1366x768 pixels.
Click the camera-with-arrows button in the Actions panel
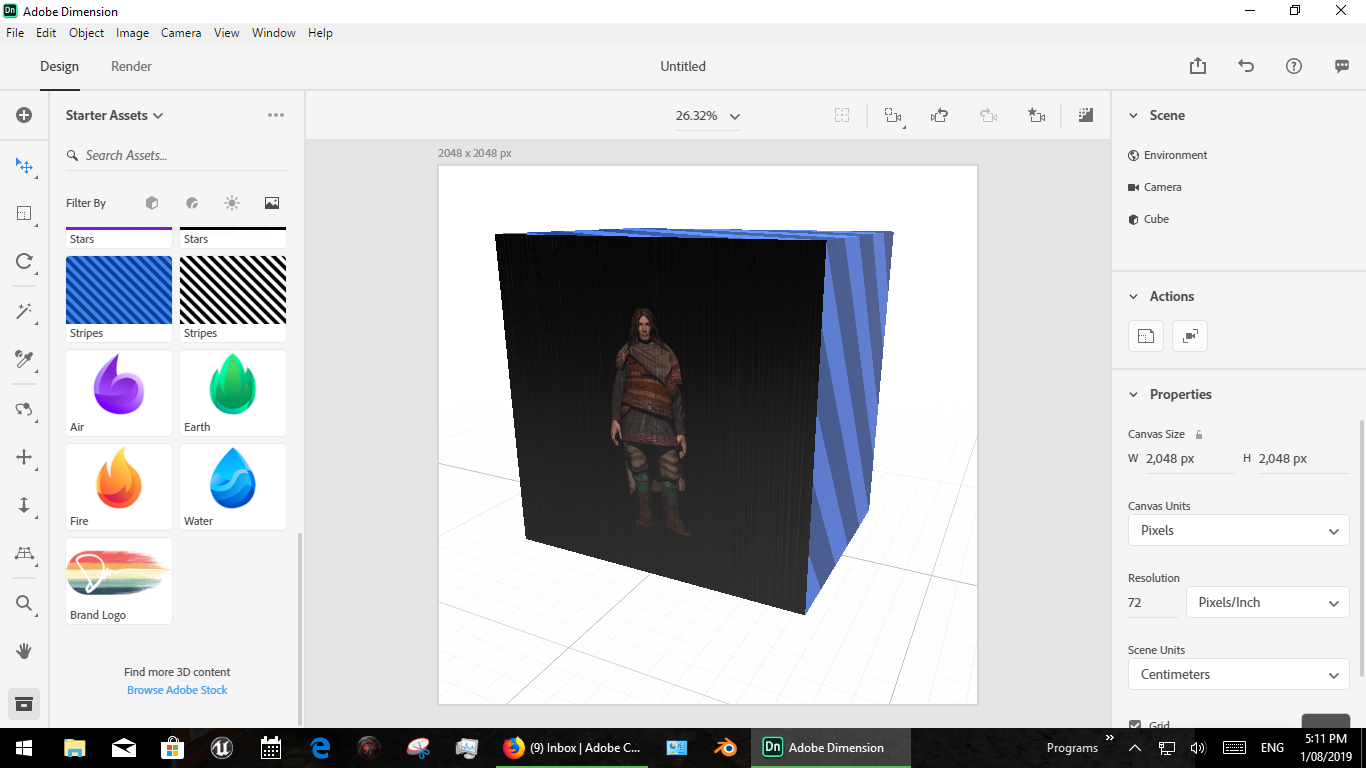pyautogui.click(x=1190, y=336)
